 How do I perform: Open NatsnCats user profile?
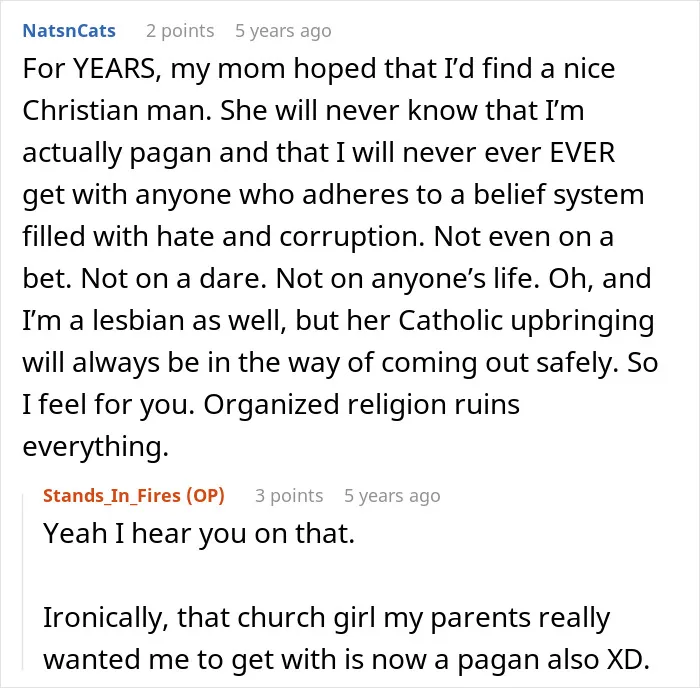click(69, 31)
